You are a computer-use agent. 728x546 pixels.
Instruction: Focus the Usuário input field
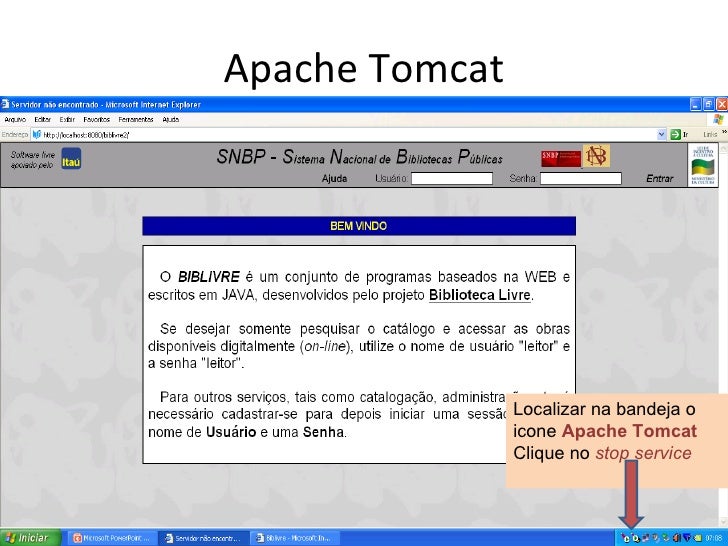[452, 178]
